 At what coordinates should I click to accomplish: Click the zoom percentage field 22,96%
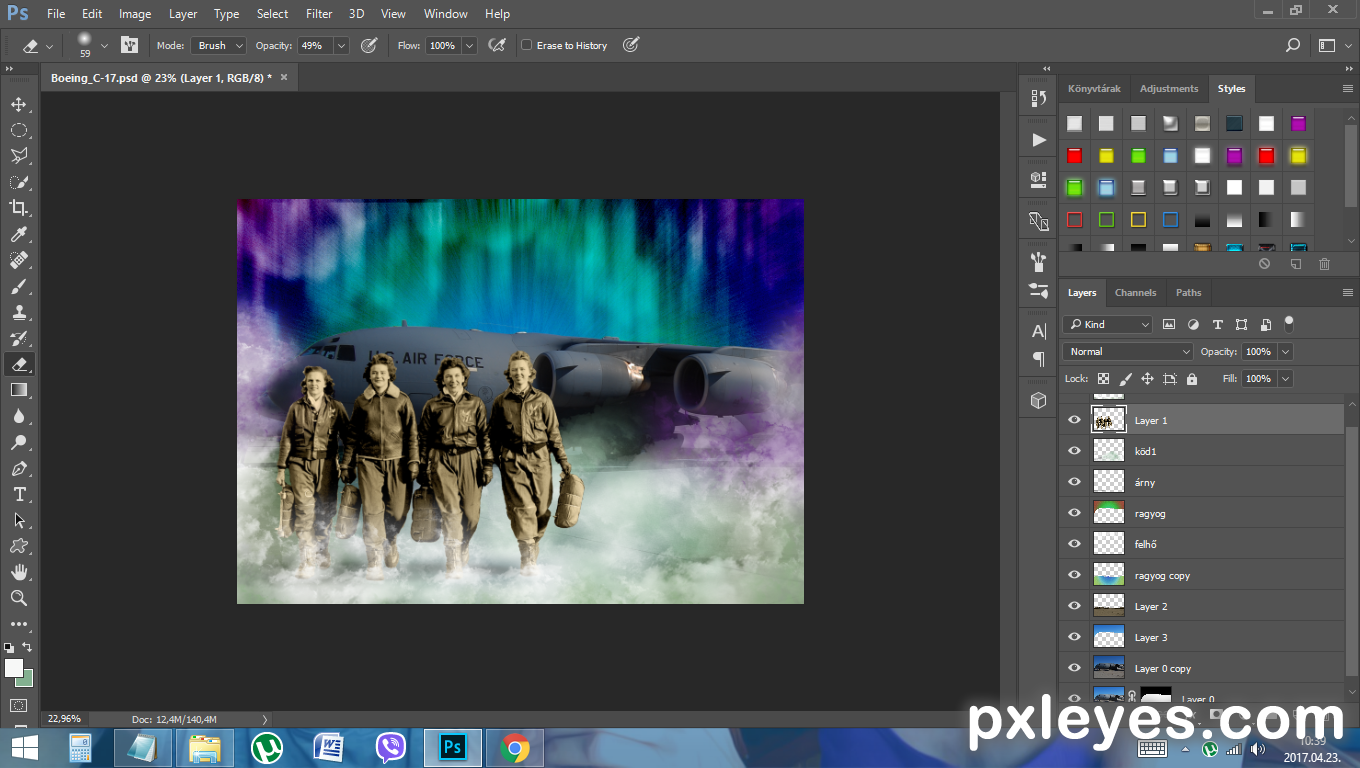pyautogui.click(x=66, y=719)
